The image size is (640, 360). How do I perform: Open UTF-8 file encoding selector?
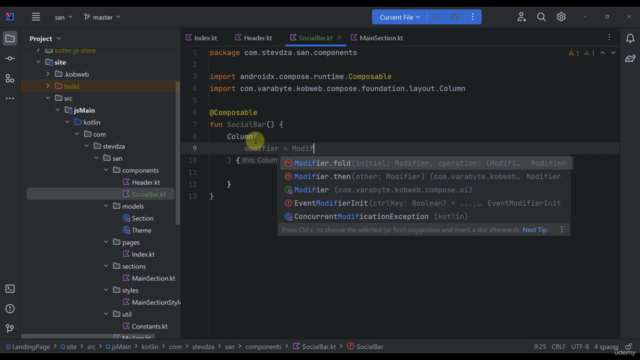point(580,347)
